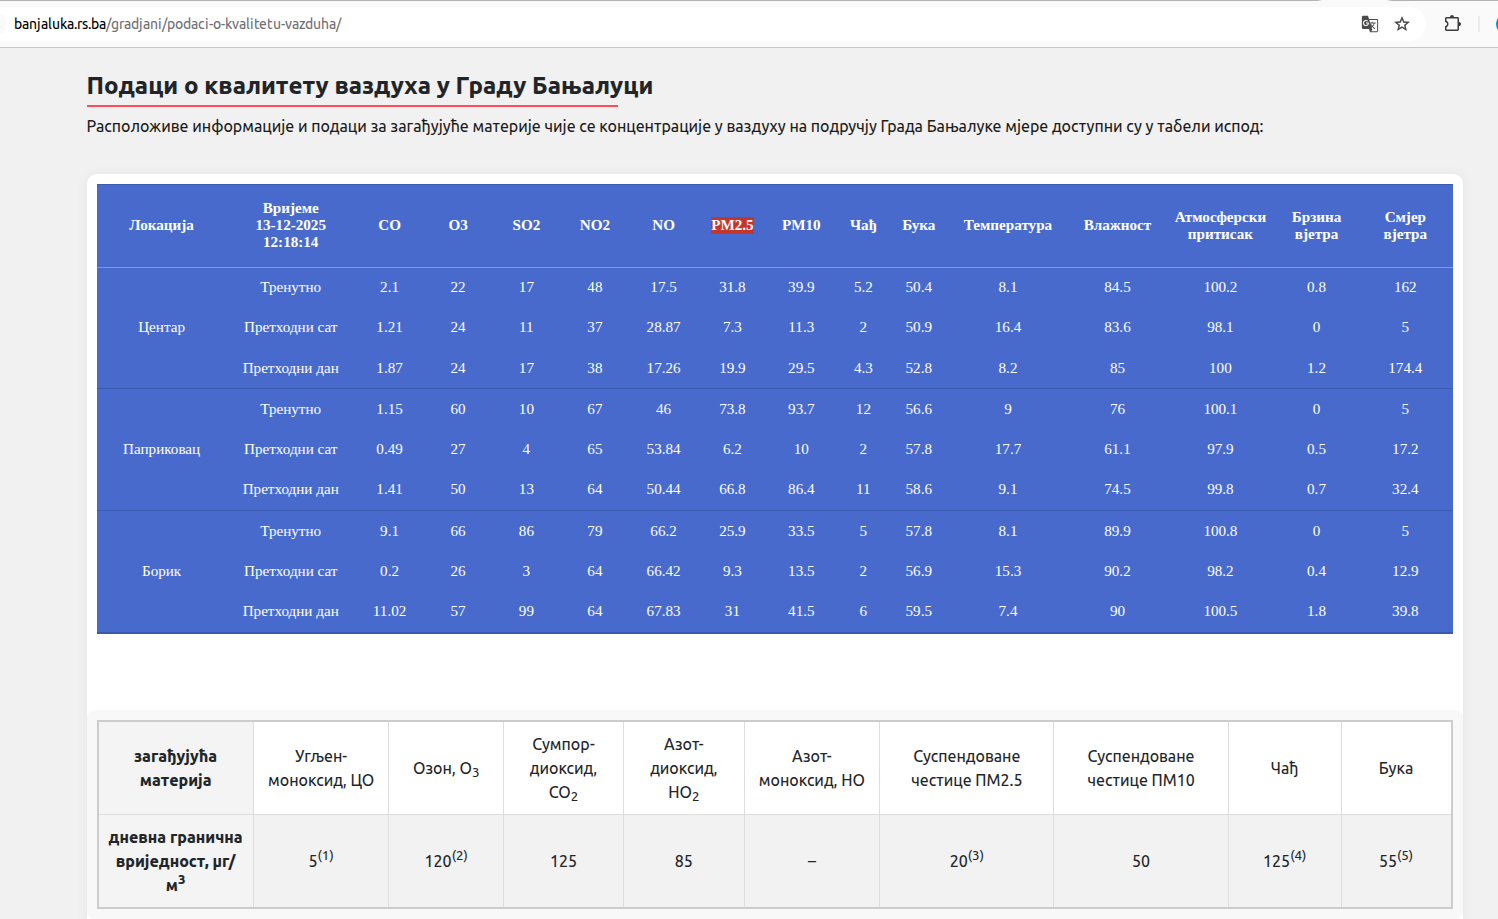Click the Чађ column header in the blue table
The height and width of the screenshot is (919, 1498).
pos(863,225)
